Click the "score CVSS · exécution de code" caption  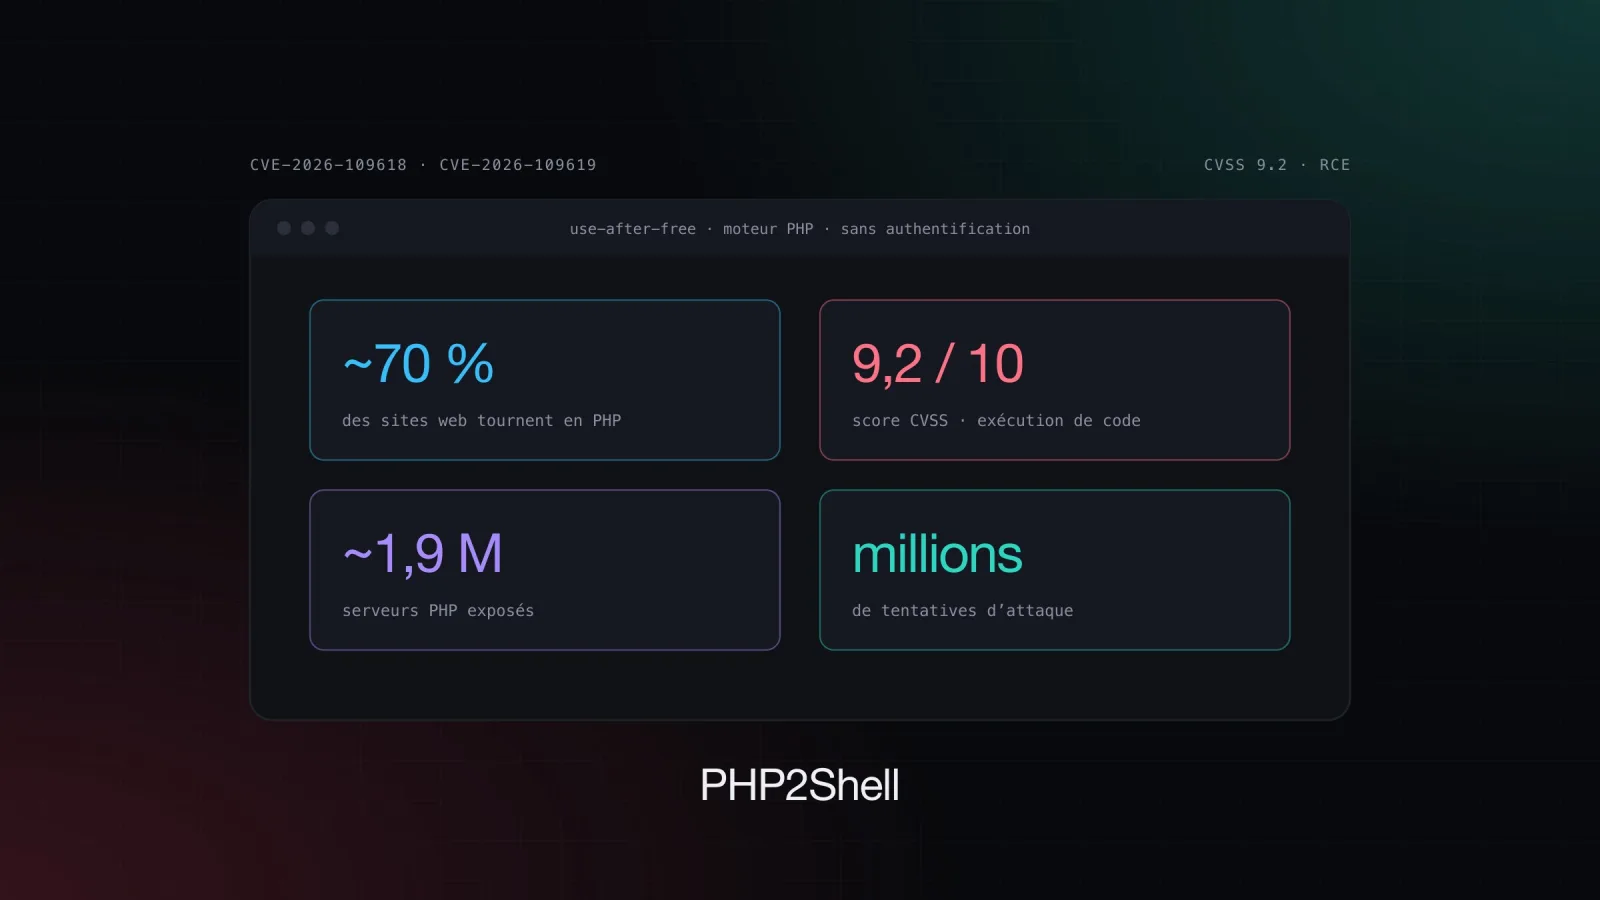(x=996, y=421)
